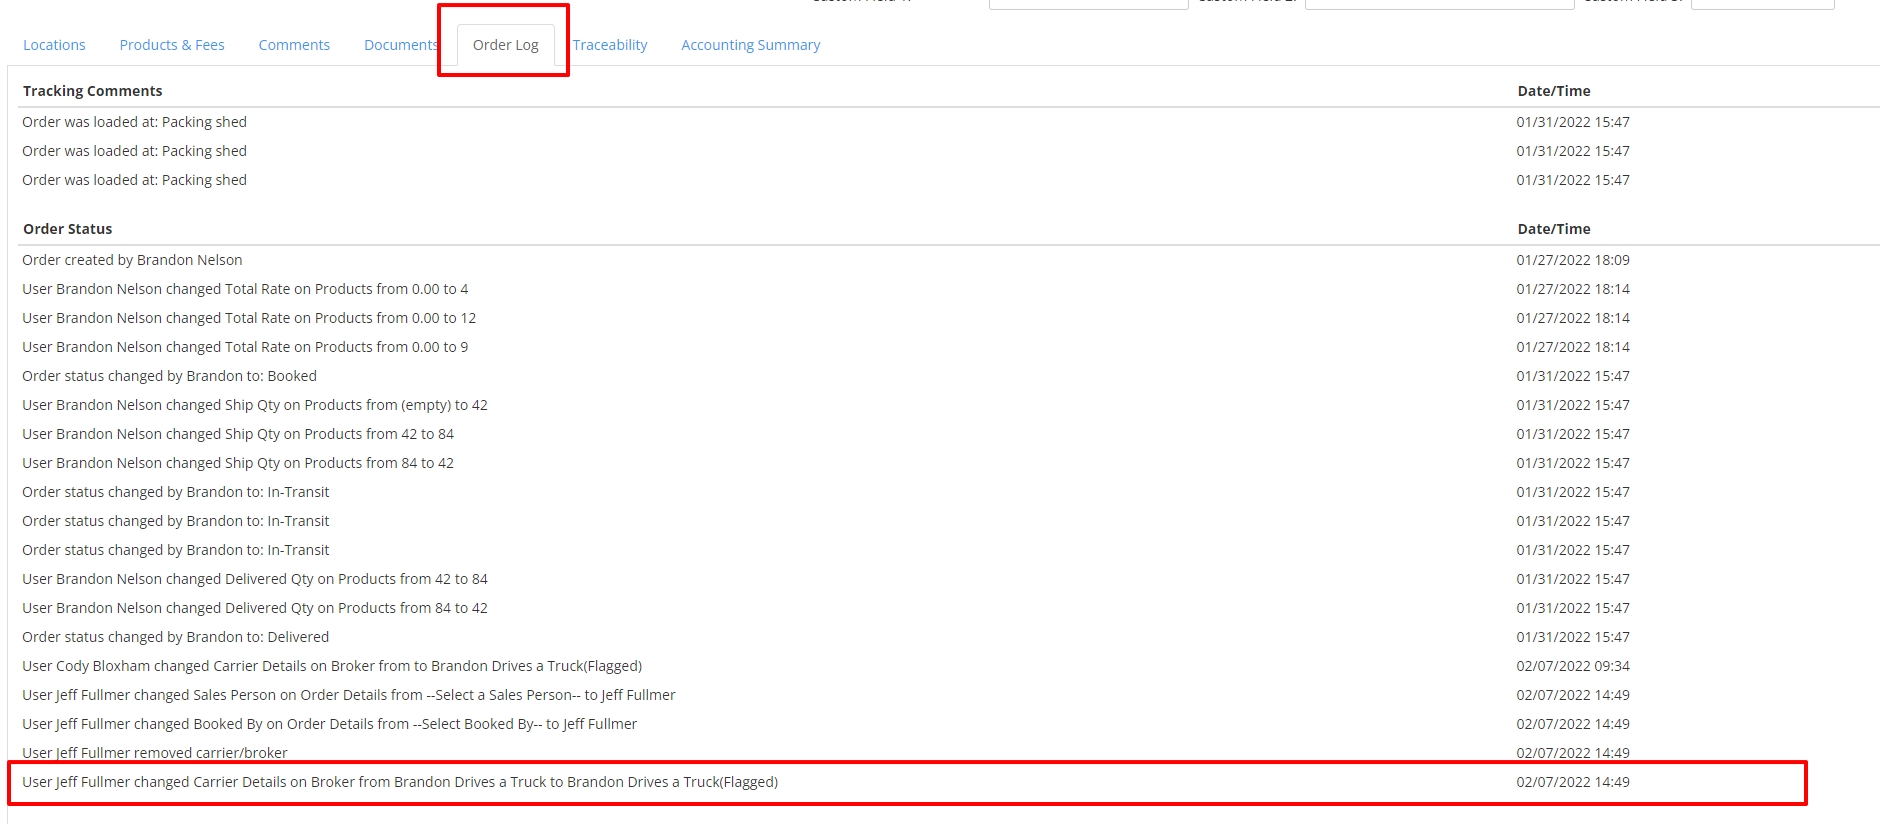Click Ship Qty changed from (empty) to 42

click(x=255, y=405)
